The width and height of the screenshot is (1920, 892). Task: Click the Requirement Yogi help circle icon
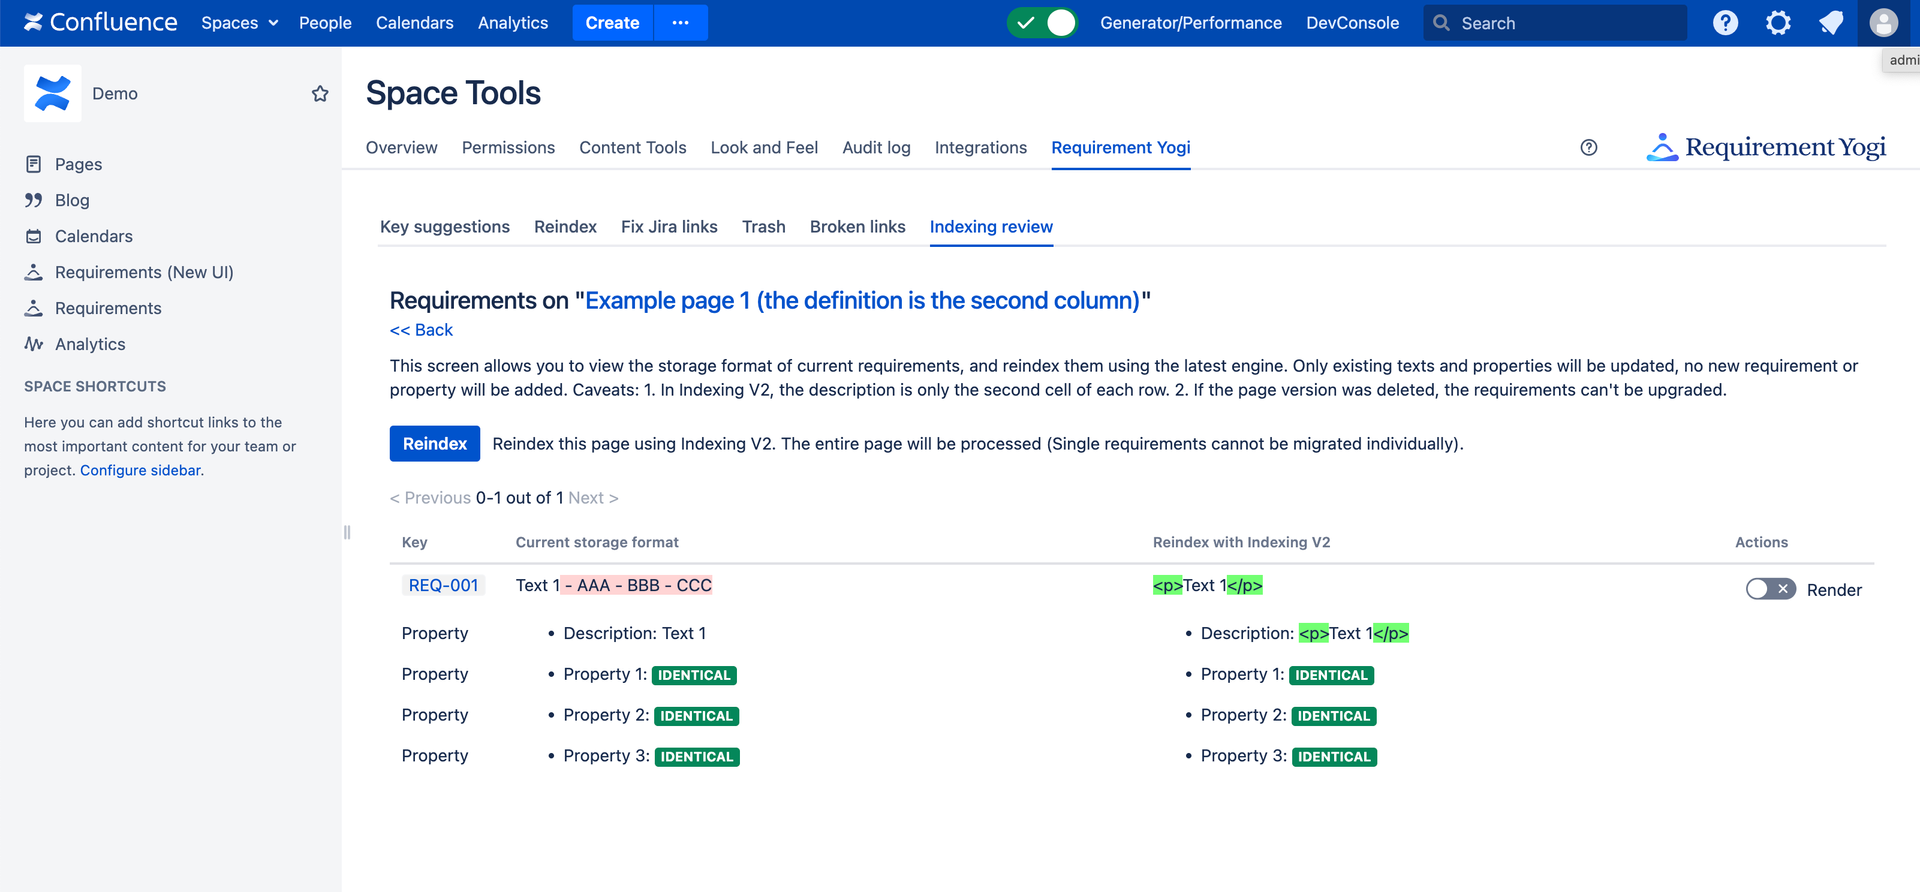pos(1589,148)
